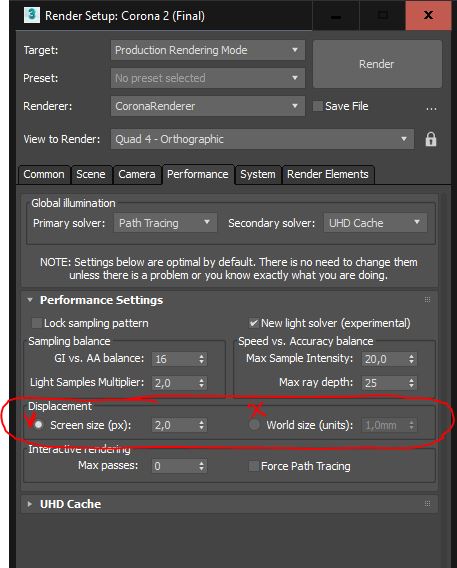This screenshot has width=457, height=568.
Task: Click the Light Samples Multiplier value field
Action: pos(175,383)
